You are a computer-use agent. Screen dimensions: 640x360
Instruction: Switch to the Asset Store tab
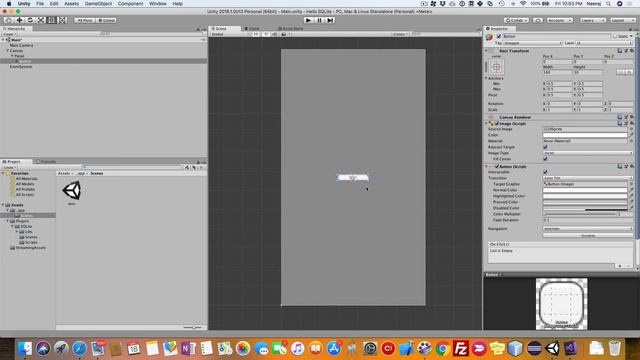point(291,29)
